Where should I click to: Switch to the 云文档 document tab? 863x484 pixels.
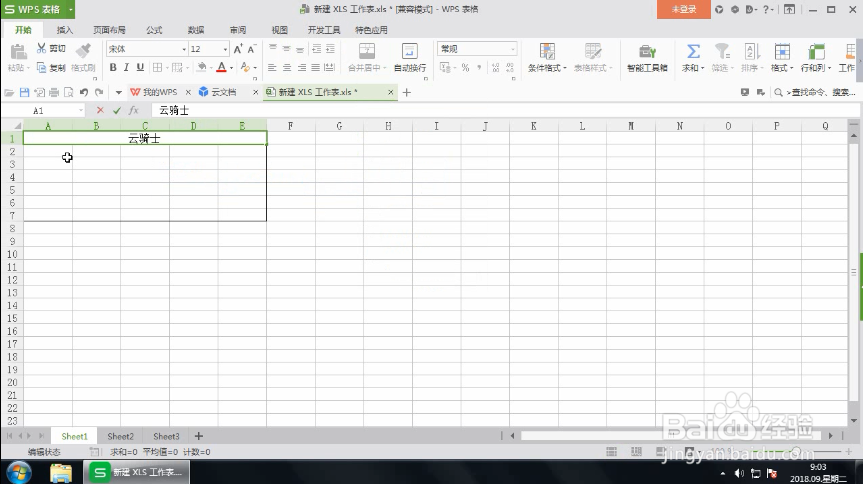pyautogui.click(x=223, y=92)
